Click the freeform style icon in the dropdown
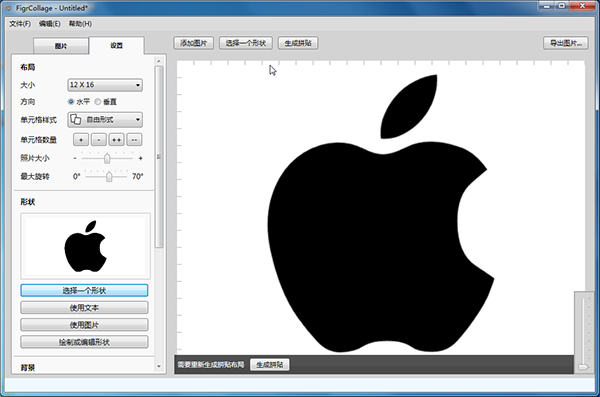The image size is (600, 397). (76, 119)
